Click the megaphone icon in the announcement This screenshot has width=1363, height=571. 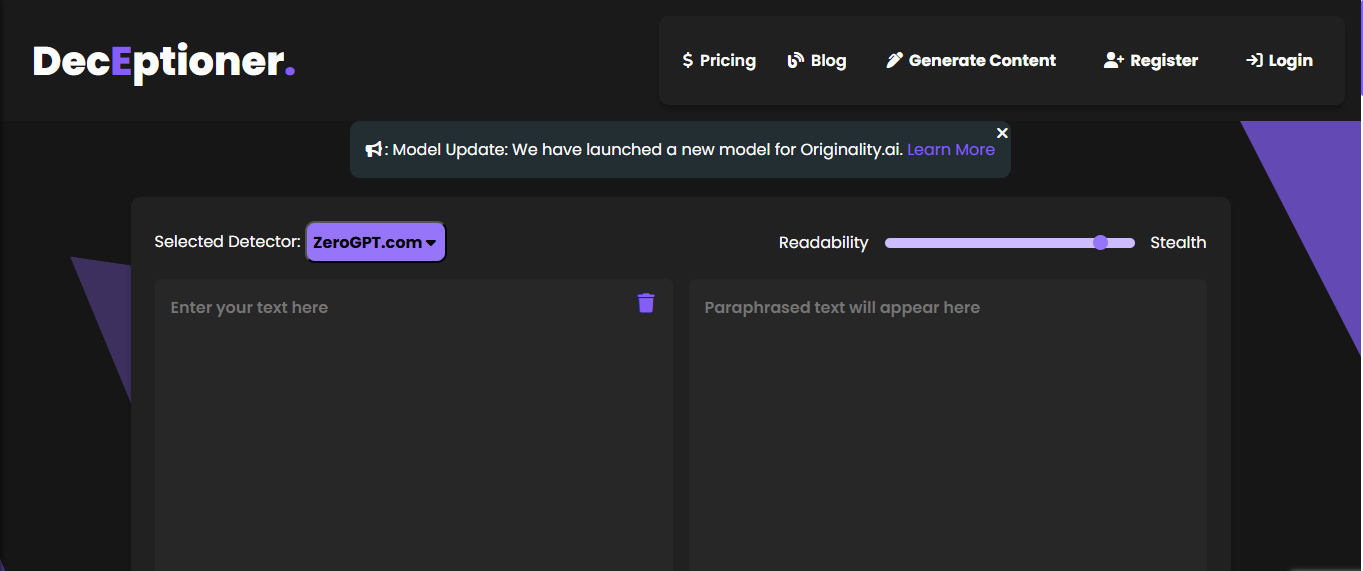374,150
